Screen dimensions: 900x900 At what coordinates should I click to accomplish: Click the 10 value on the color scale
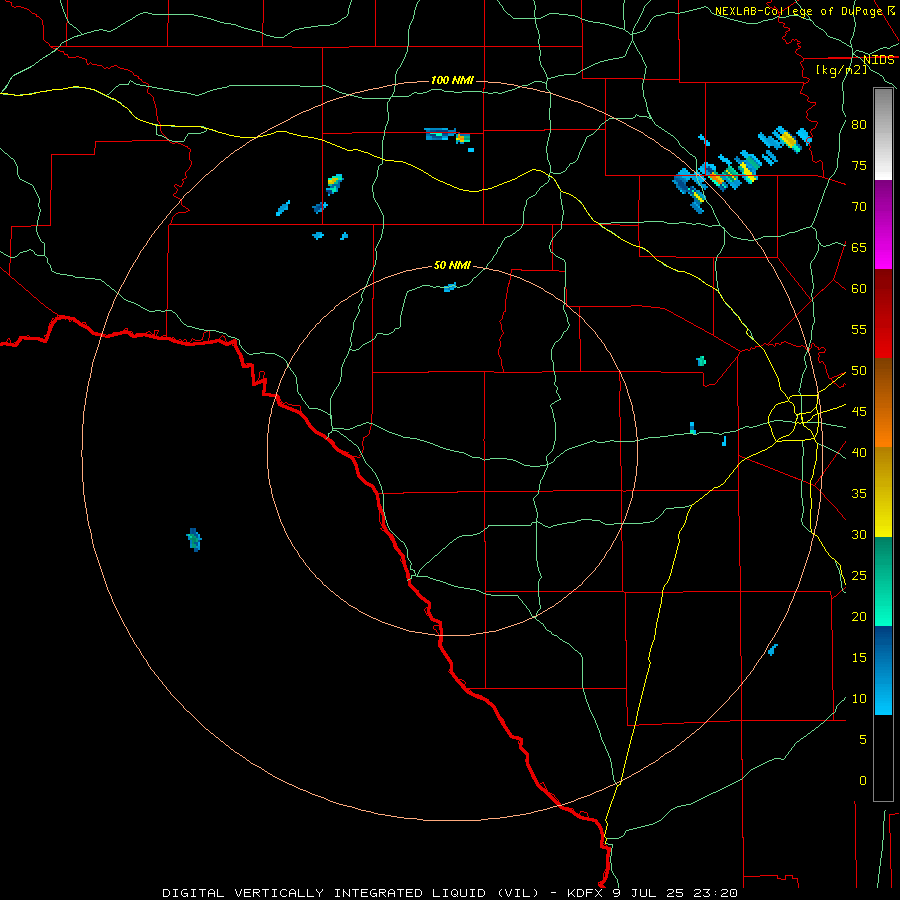tap(859, 699)
